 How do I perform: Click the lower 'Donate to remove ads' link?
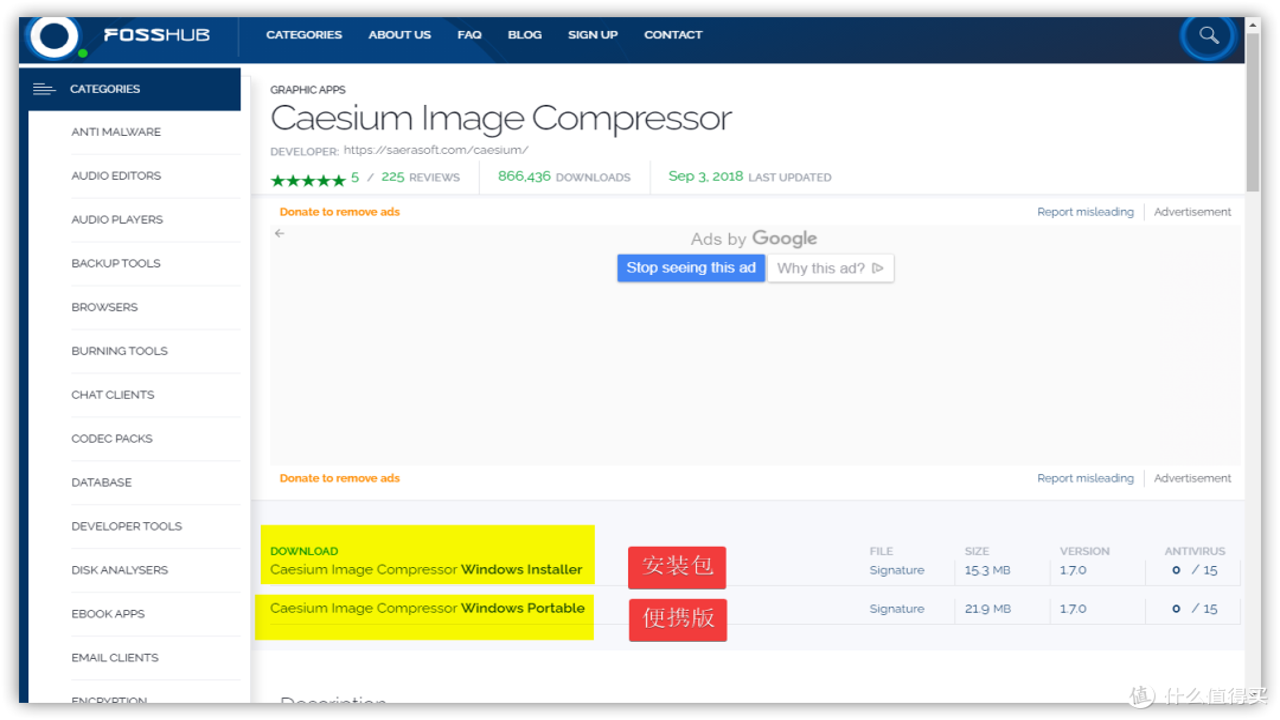tap(340, 478)
